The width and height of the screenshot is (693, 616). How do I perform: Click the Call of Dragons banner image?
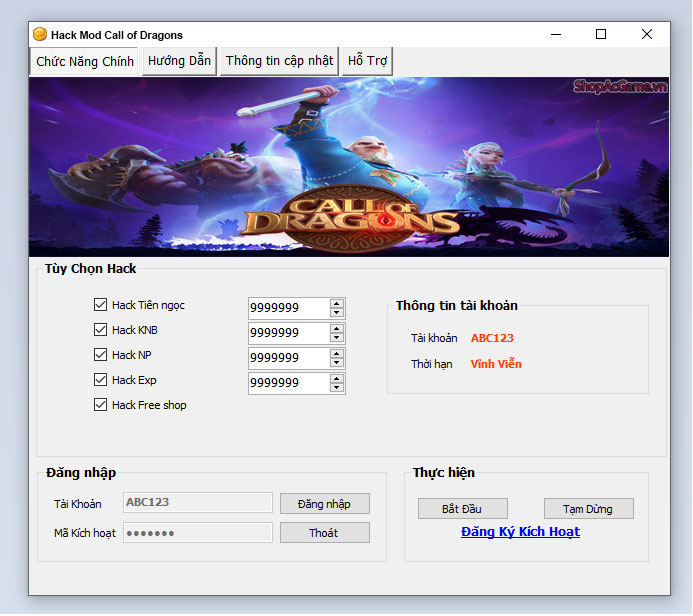point(349,166)
